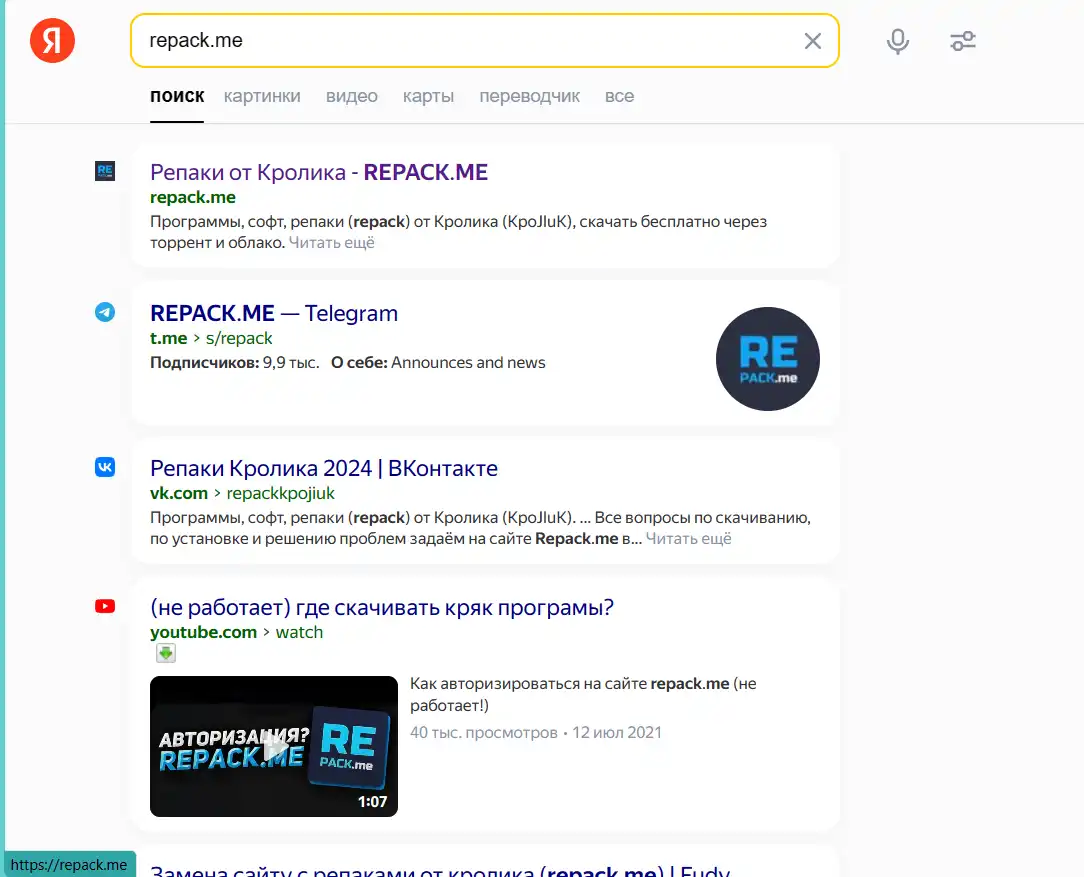This screenshot has width=1084, height=877.
Task: Click the Yandex logo icon
Action: pos(53,40)
